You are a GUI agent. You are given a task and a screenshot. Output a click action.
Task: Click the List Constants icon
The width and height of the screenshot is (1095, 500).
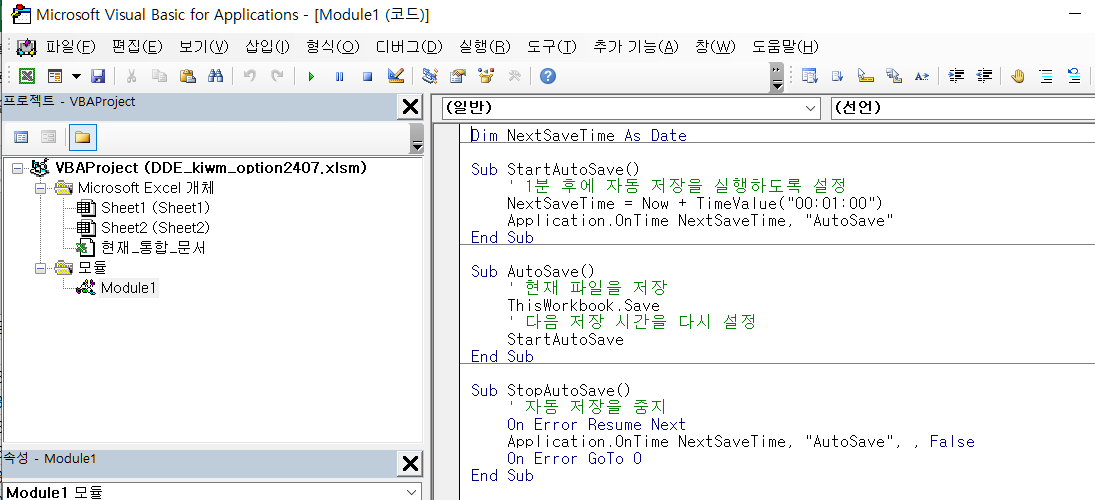837,76
